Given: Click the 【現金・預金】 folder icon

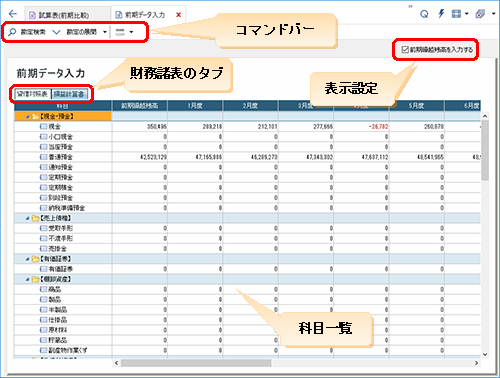Looking at the screenshot, I should (35, 116).
